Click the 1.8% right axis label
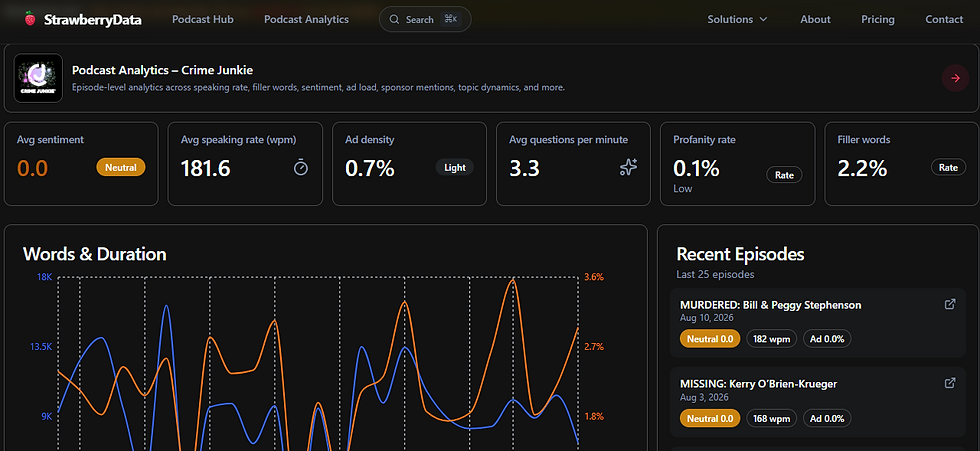Viewport: 980px width, 451px height. tap(594, 417)
